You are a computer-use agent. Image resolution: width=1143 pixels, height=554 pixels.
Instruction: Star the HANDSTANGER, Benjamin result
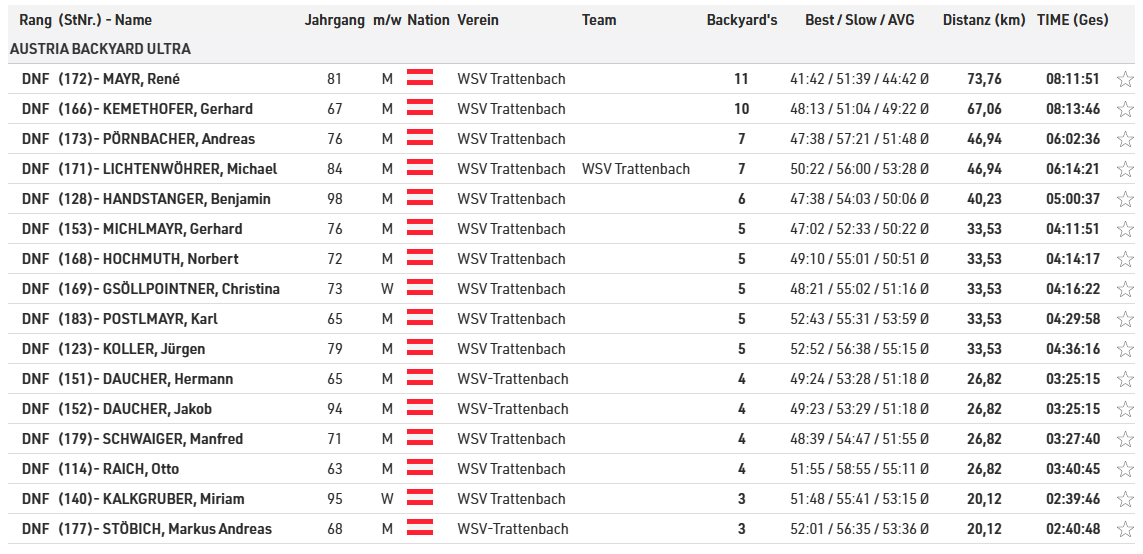1125,199
